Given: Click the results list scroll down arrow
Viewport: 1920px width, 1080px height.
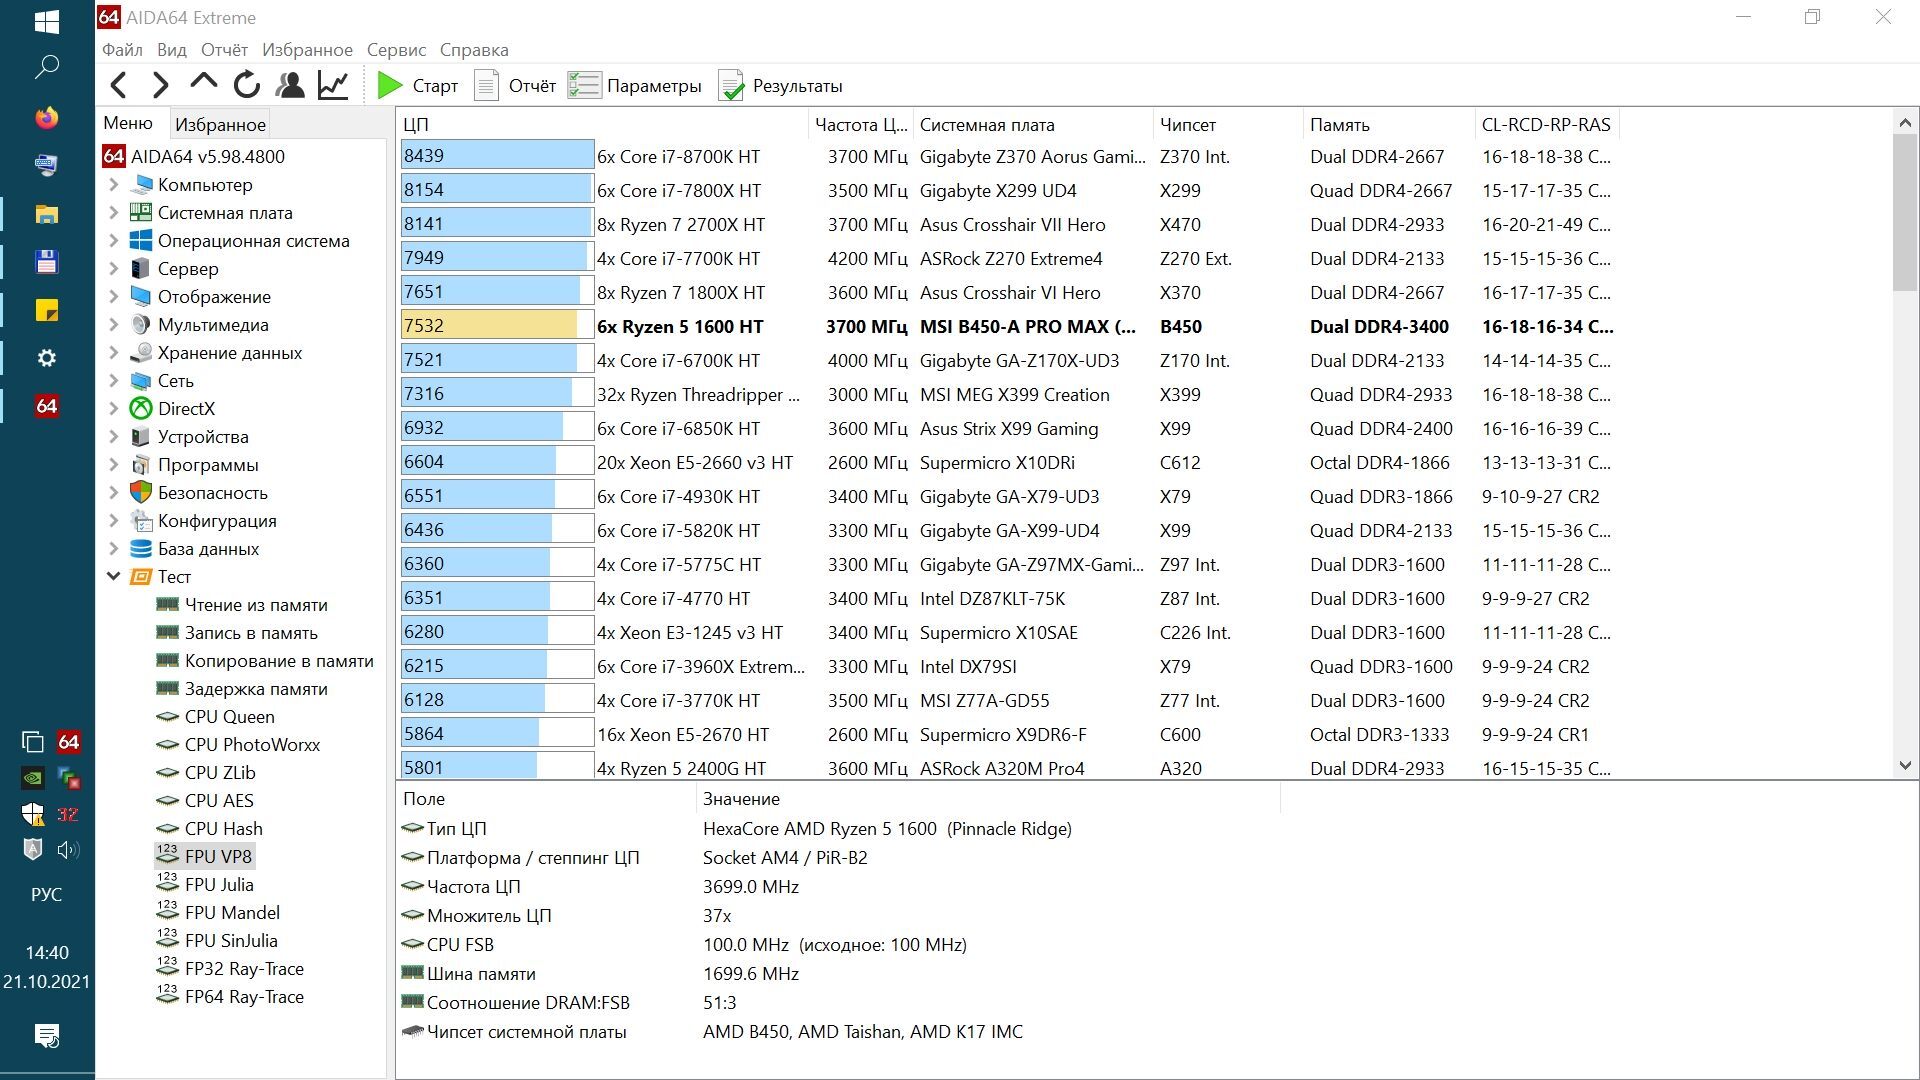Looking at the screenshot, I should (x=1905, y=766).
